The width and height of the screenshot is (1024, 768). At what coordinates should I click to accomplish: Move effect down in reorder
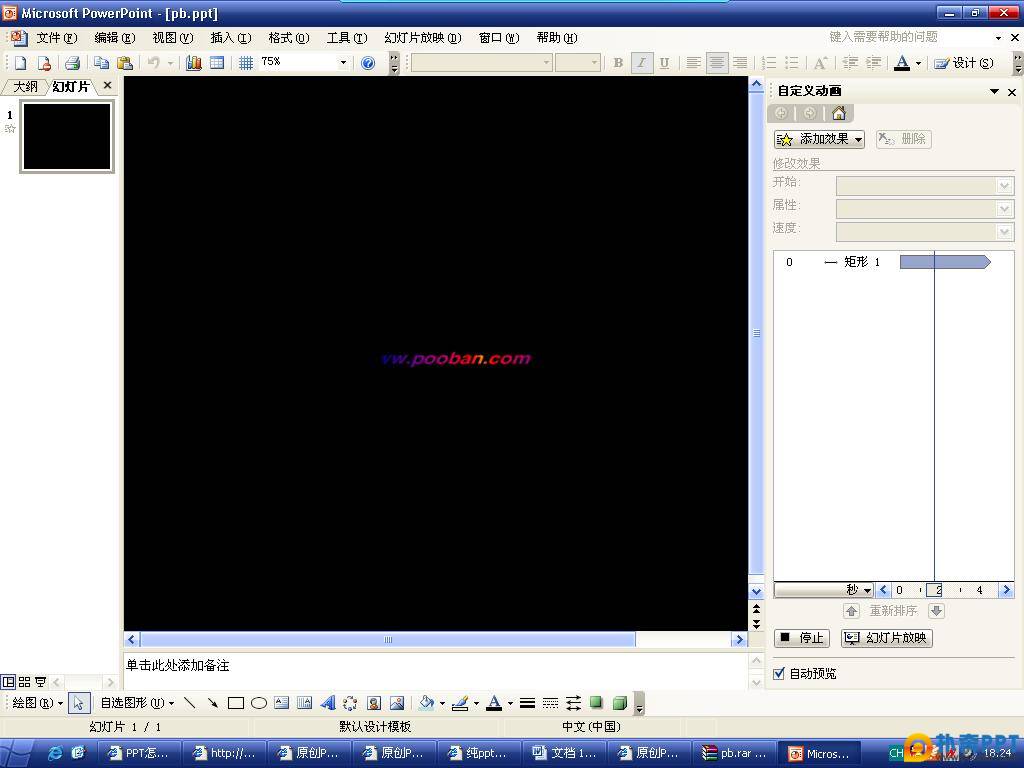(x=936, y=611)
